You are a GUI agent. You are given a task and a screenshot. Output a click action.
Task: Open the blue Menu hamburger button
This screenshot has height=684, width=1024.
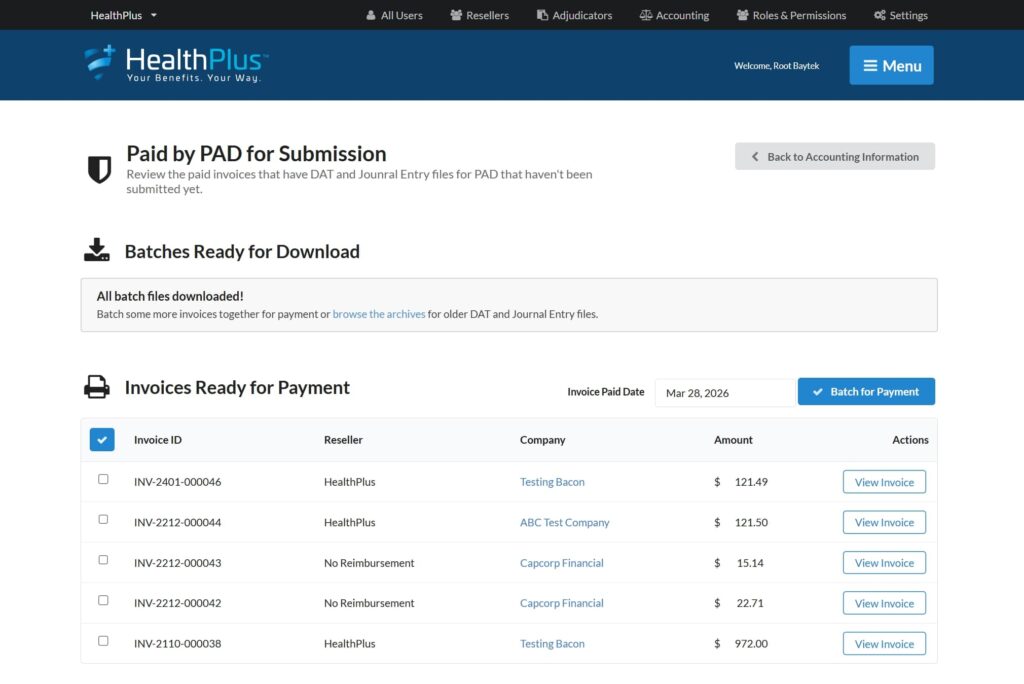(x=891, y=65)
